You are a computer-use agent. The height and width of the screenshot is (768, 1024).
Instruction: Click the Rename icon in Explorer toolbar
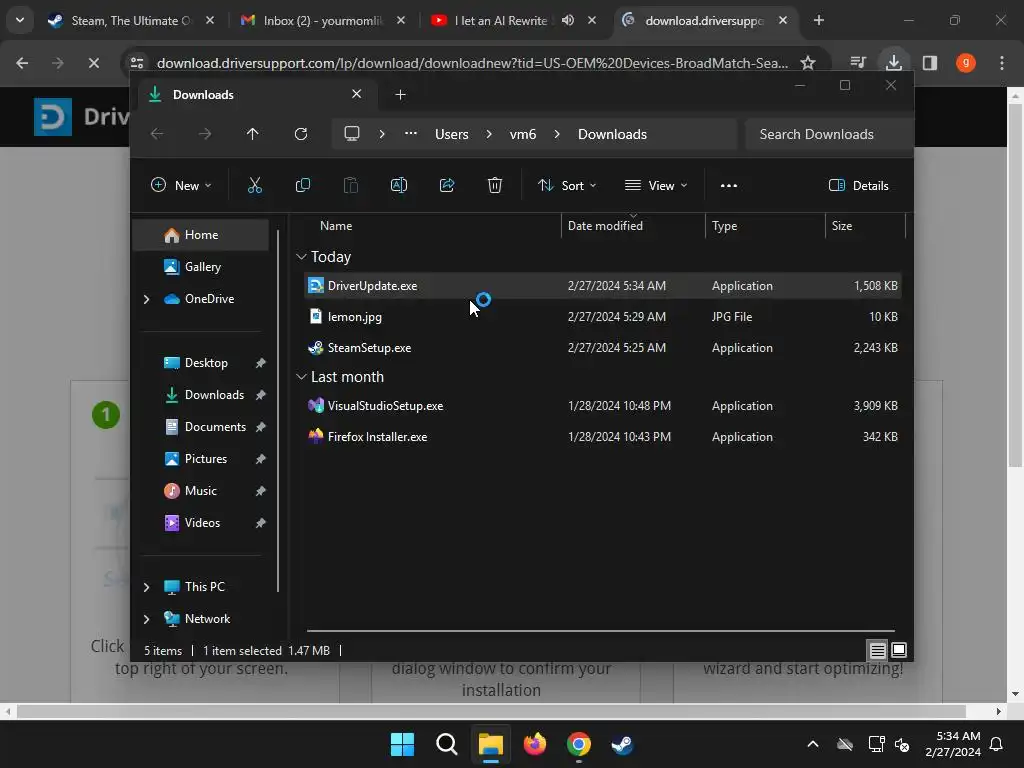point(398,185)
